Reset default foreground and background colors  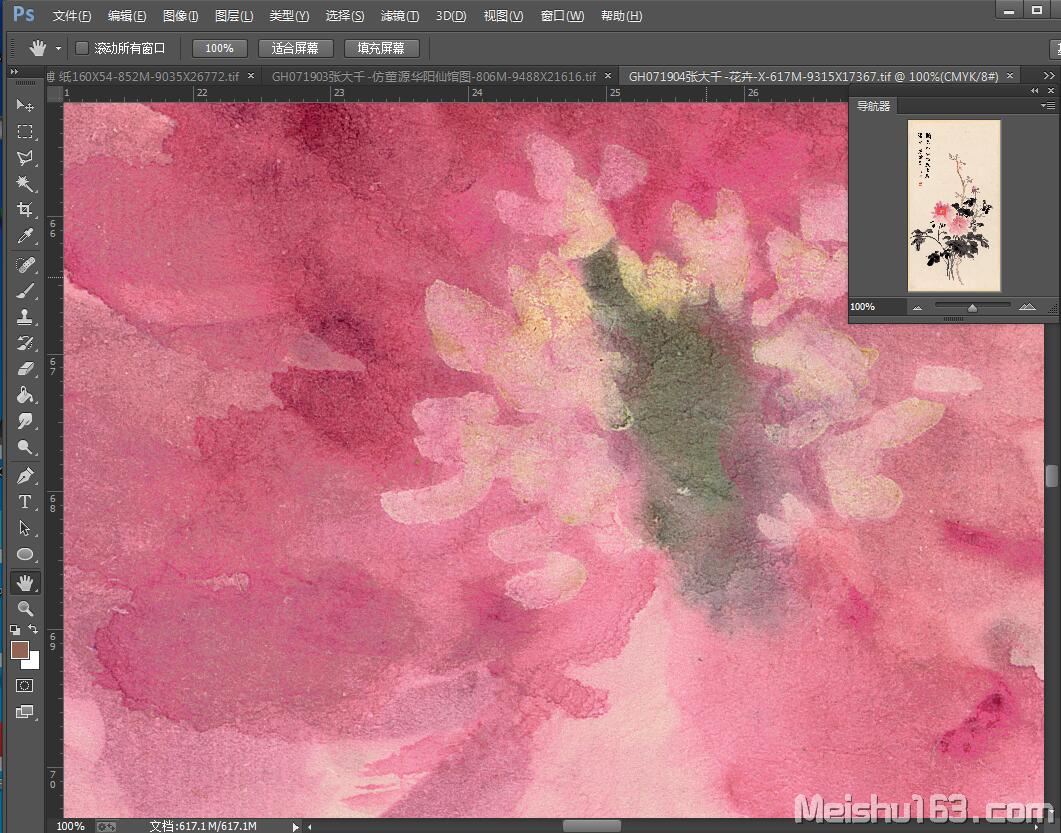click(15, 629)
